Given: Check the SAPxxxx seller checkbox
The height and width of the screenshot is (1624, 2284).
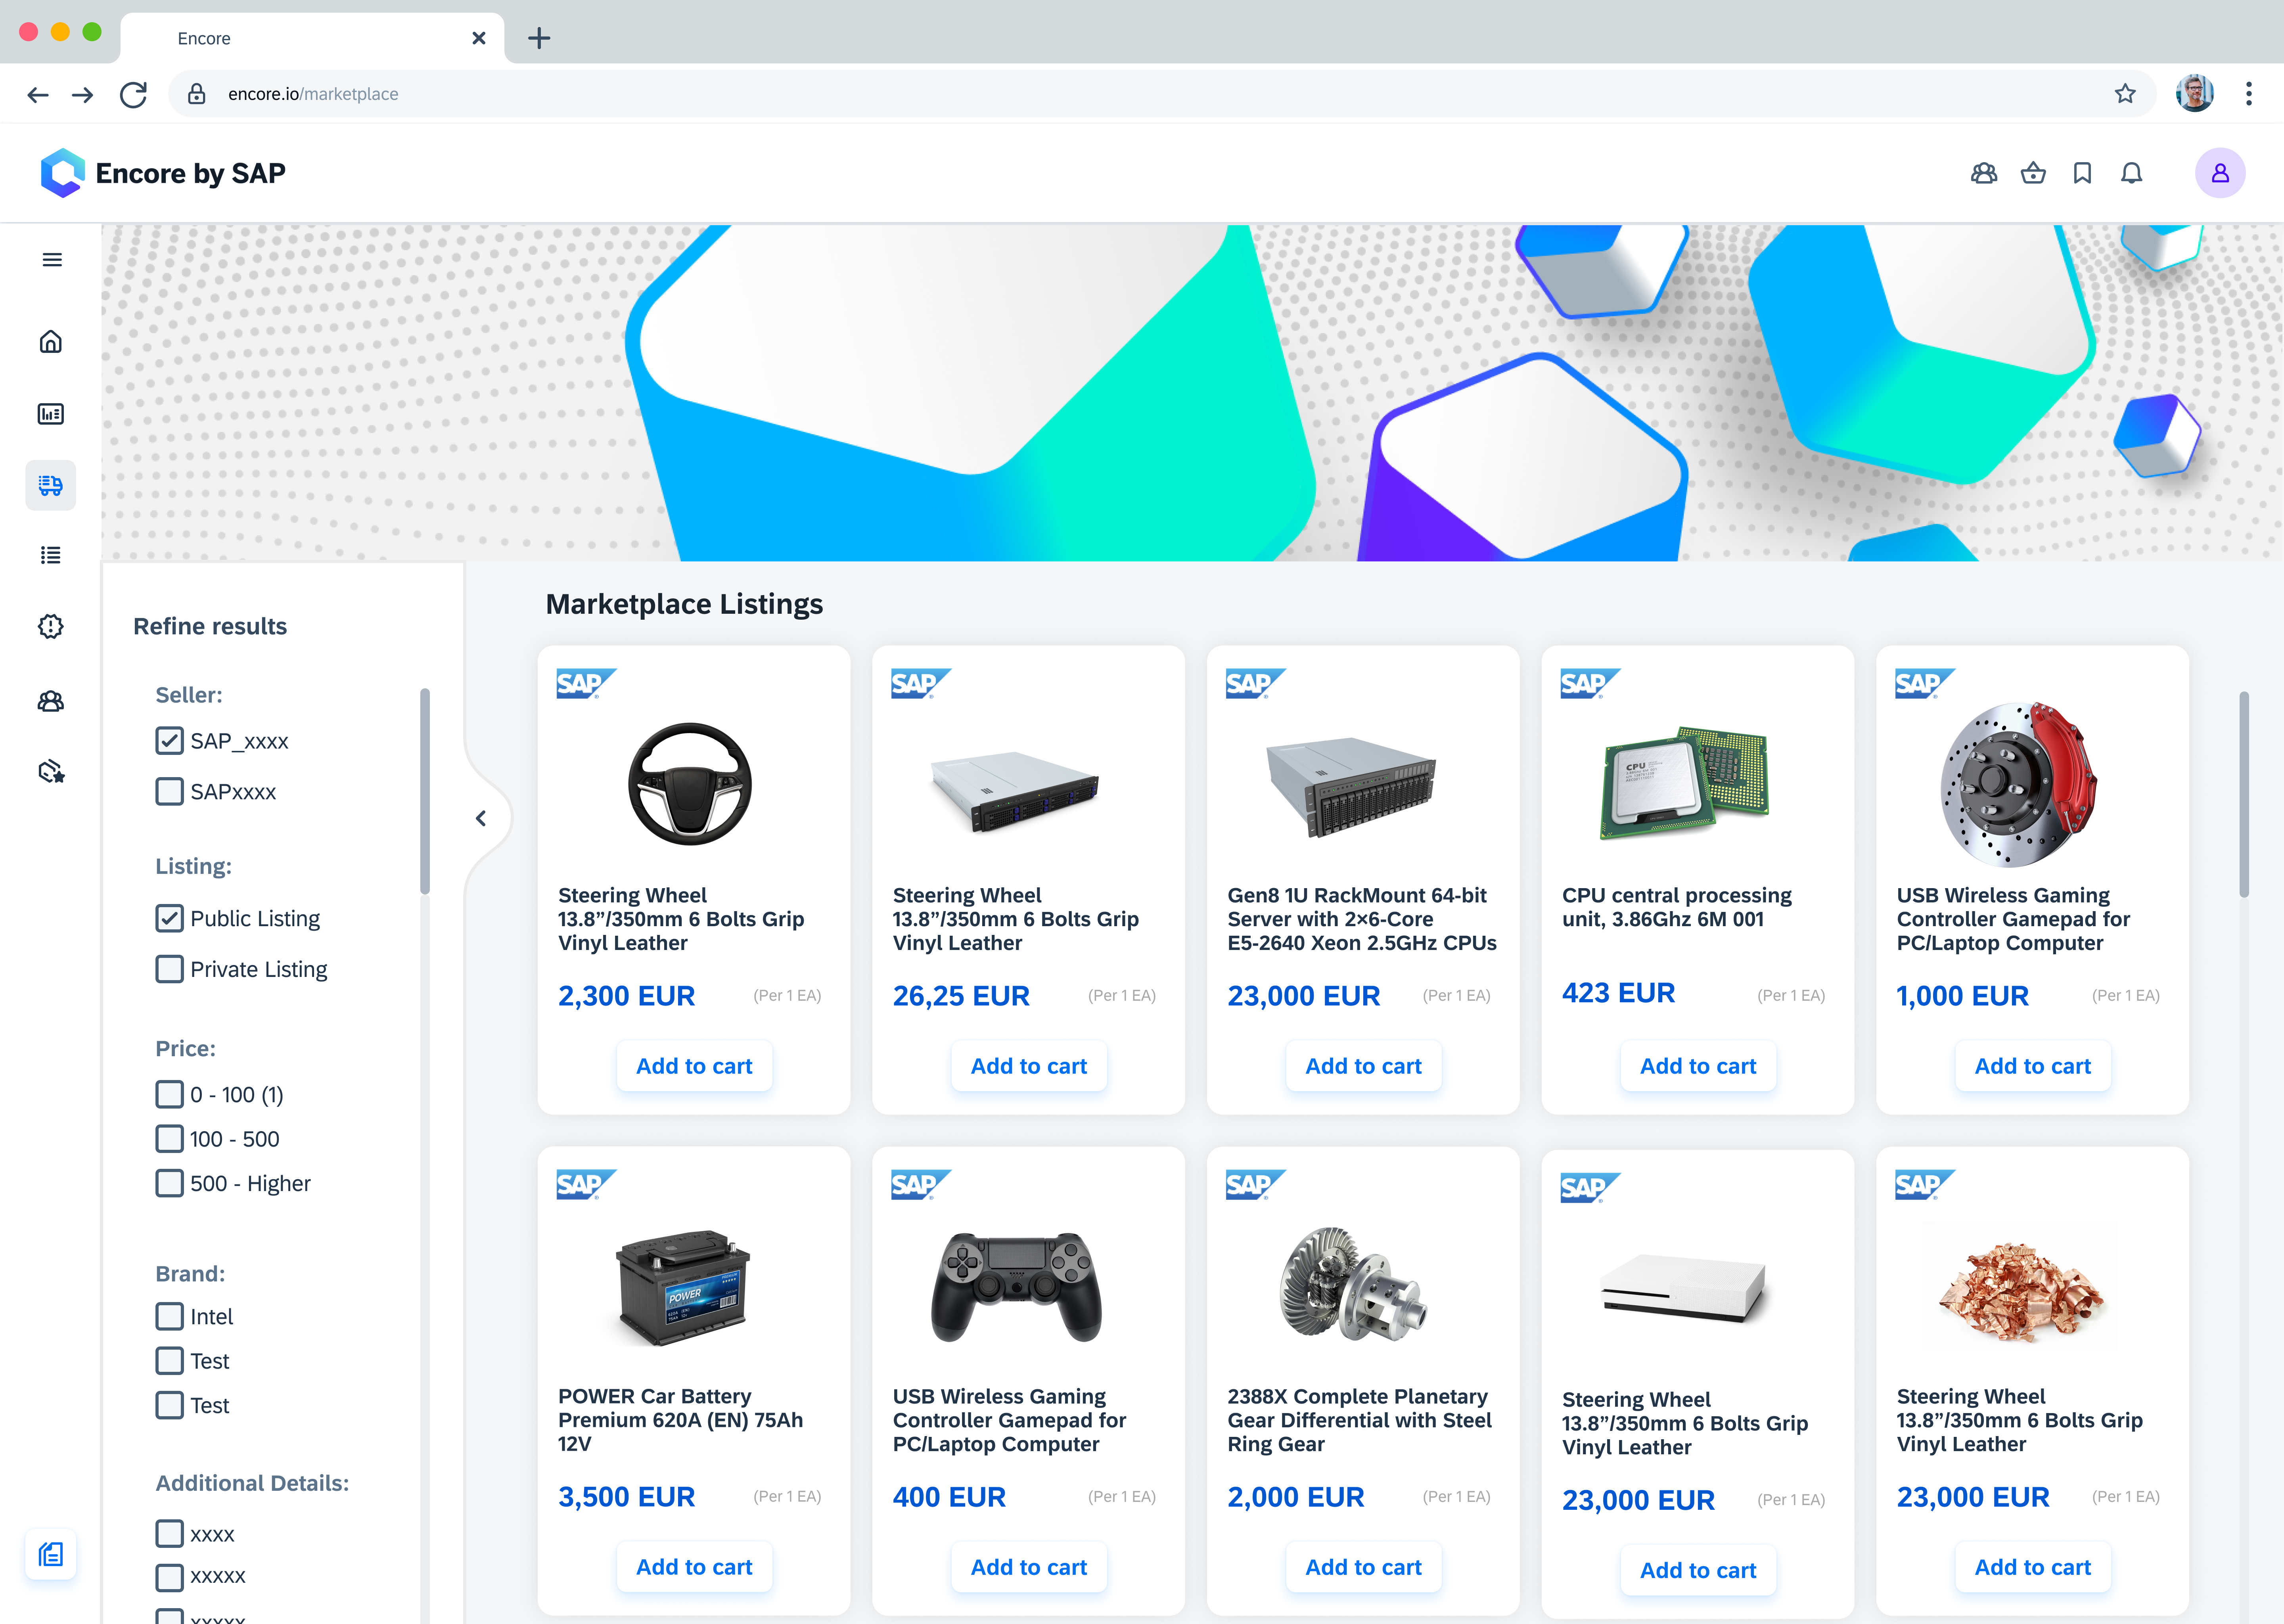Looking at the screenshot, I should [170, 792].
